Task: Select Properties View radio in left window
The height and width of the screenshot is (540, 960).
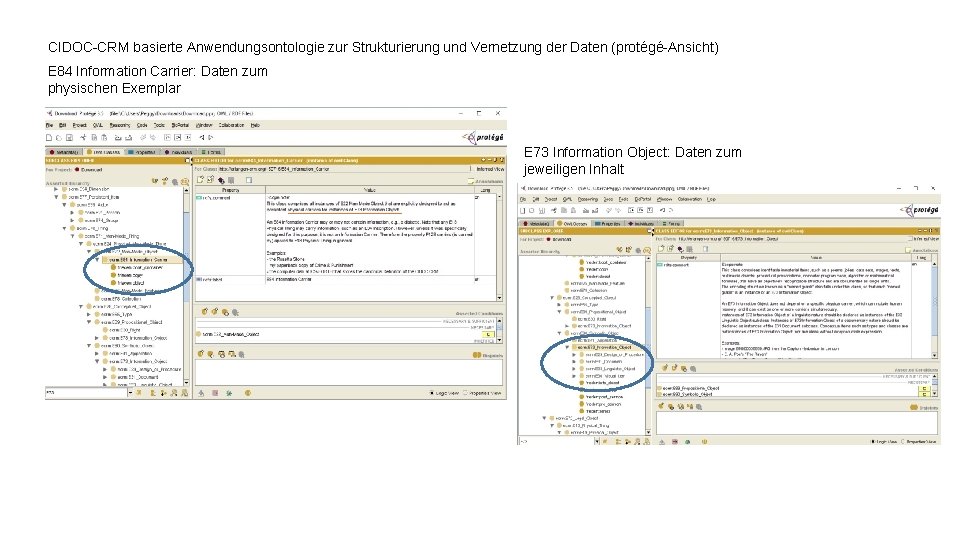Action: tap(465, 393)
